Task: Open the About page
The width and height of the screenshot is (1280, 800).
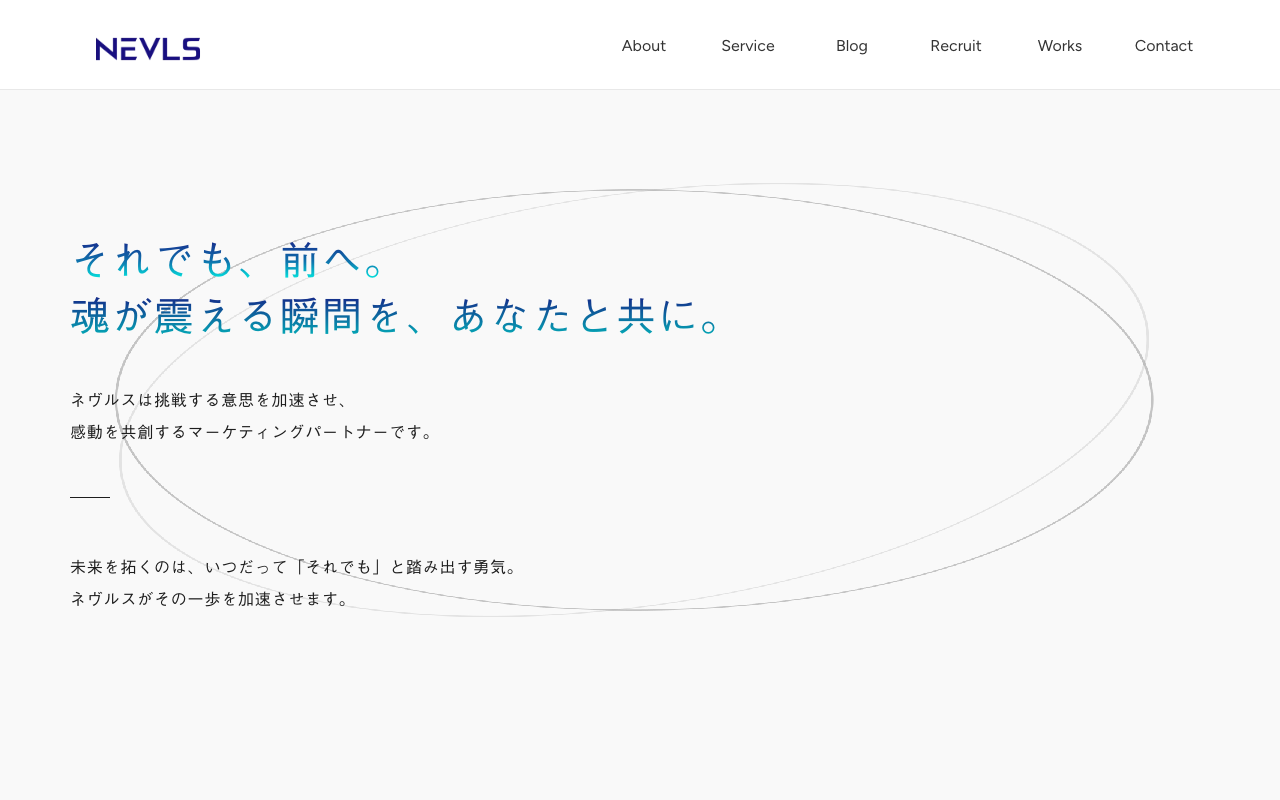Action: pos(644,46)
